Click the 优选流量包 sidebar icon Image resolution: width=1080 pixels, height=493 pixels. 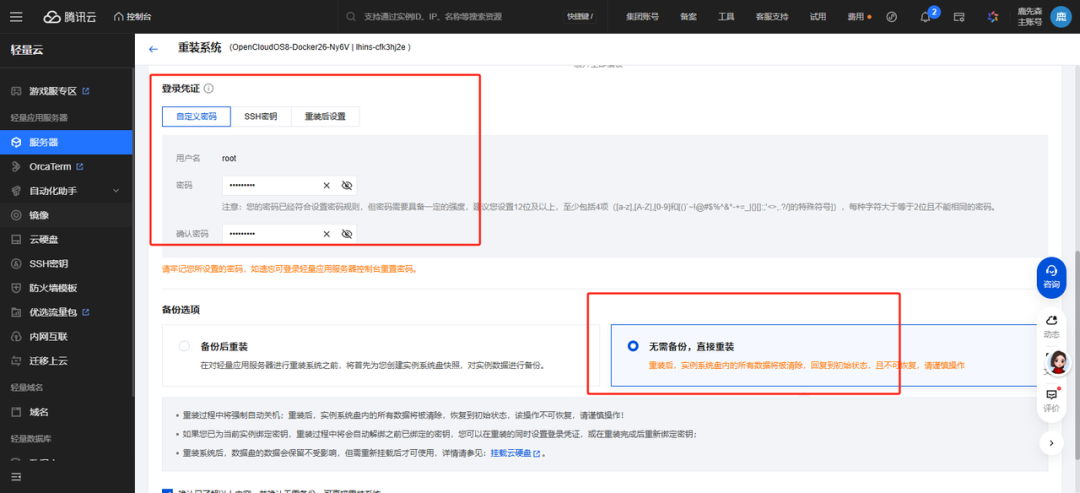click(16, 312)
